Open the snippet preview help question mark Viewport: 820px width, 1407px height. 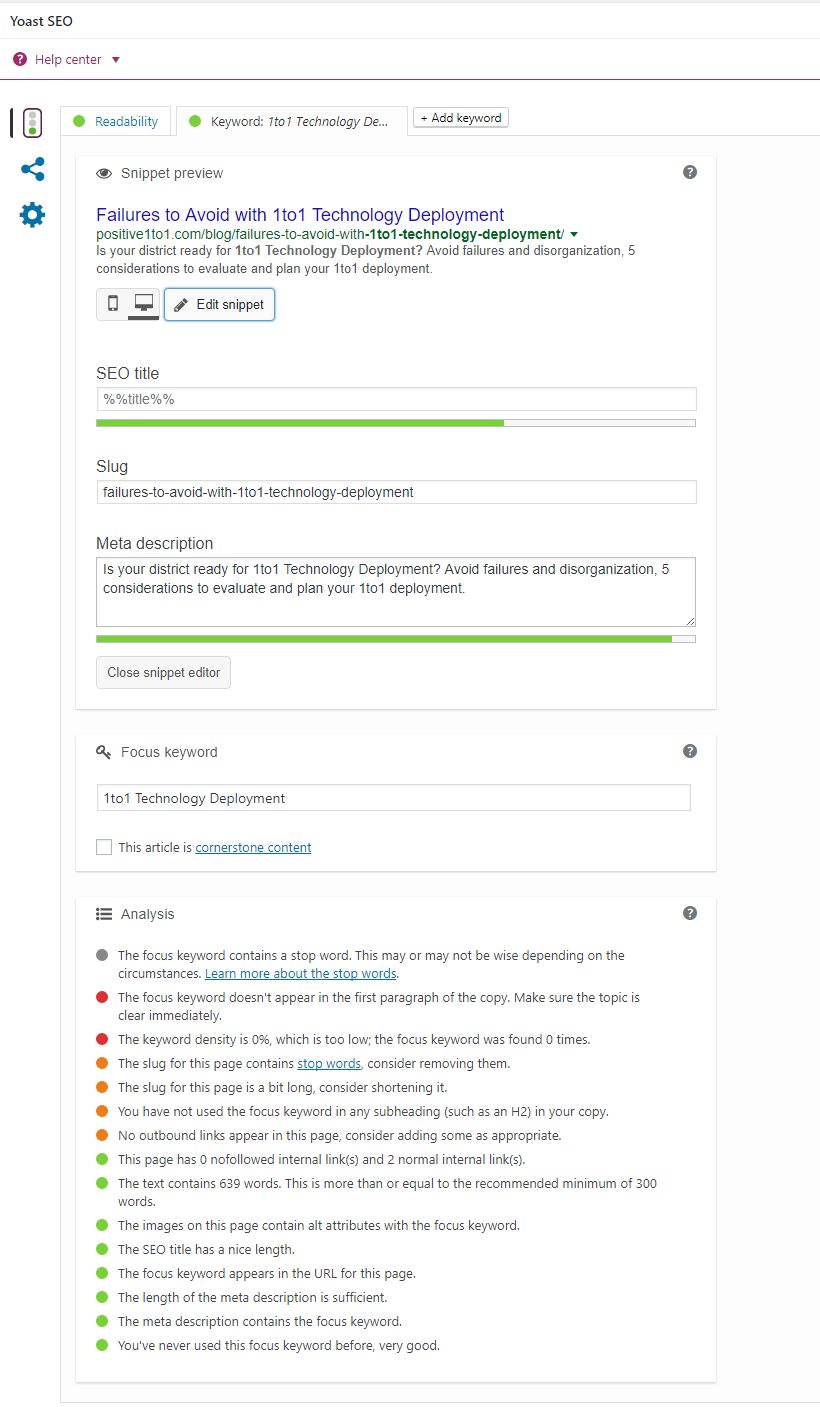pyautogui.click(x=690, y=171)
